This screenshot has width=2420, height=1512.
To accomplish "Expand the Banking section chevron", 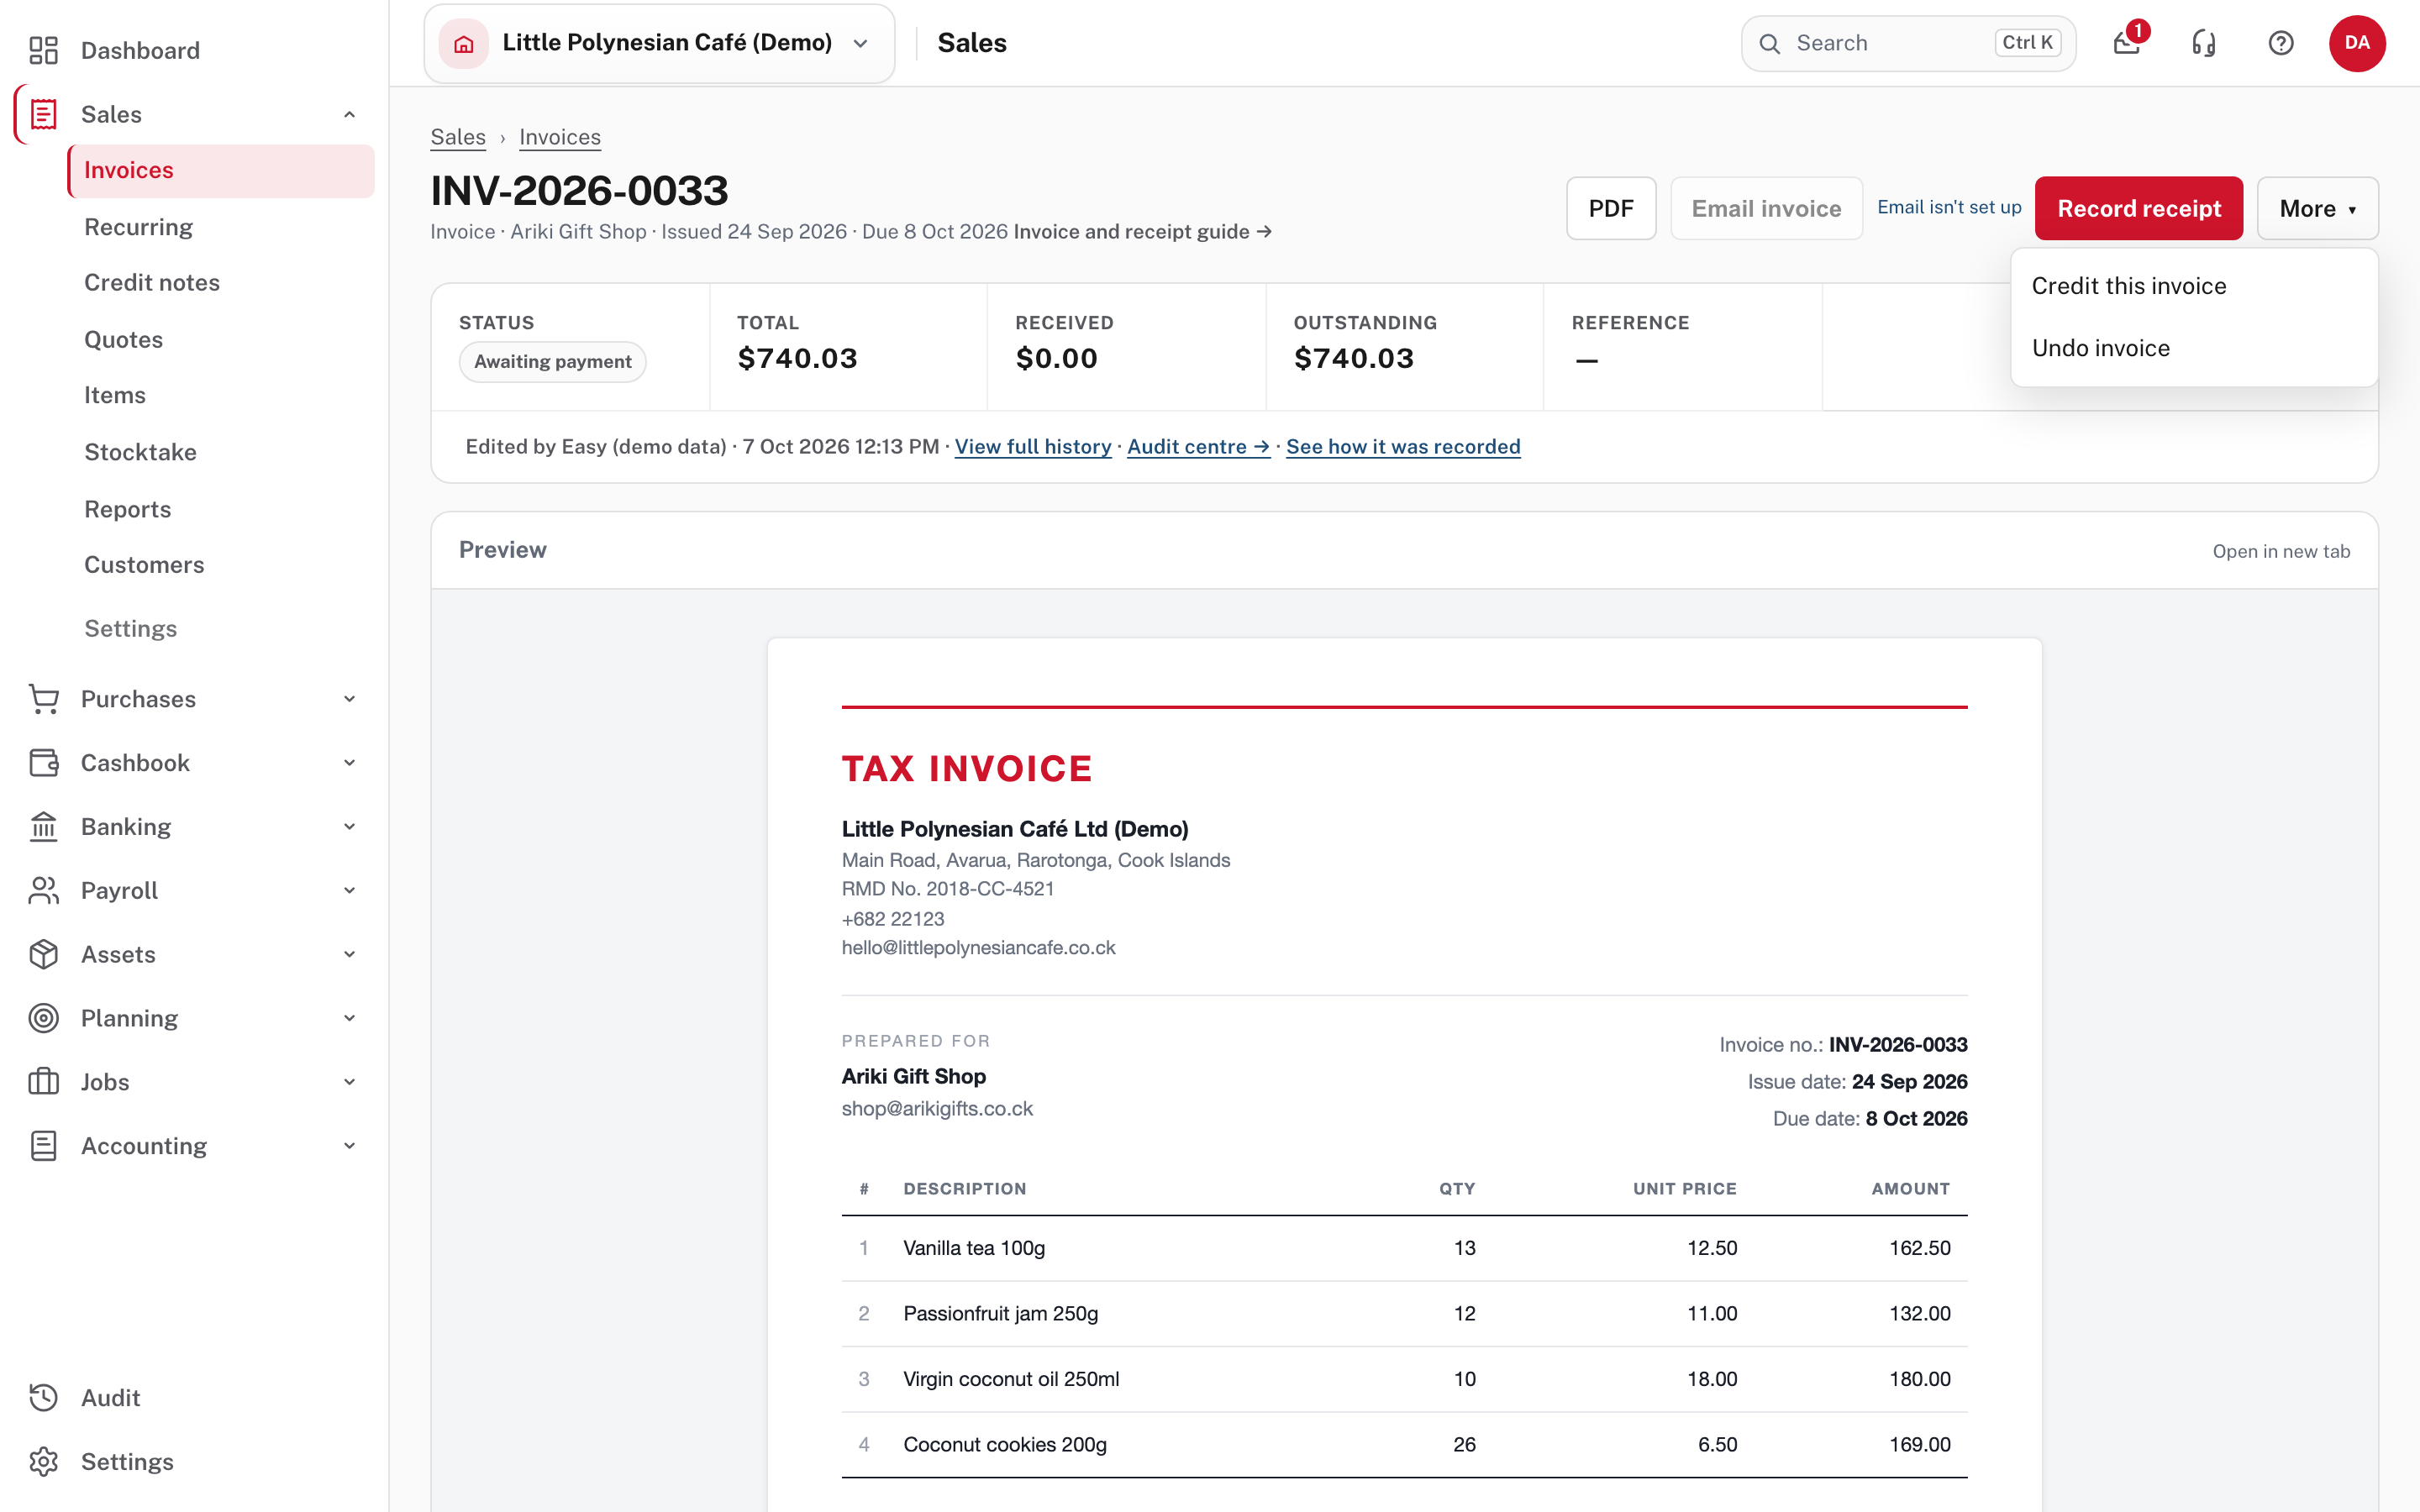I will (x=349, y=827).
